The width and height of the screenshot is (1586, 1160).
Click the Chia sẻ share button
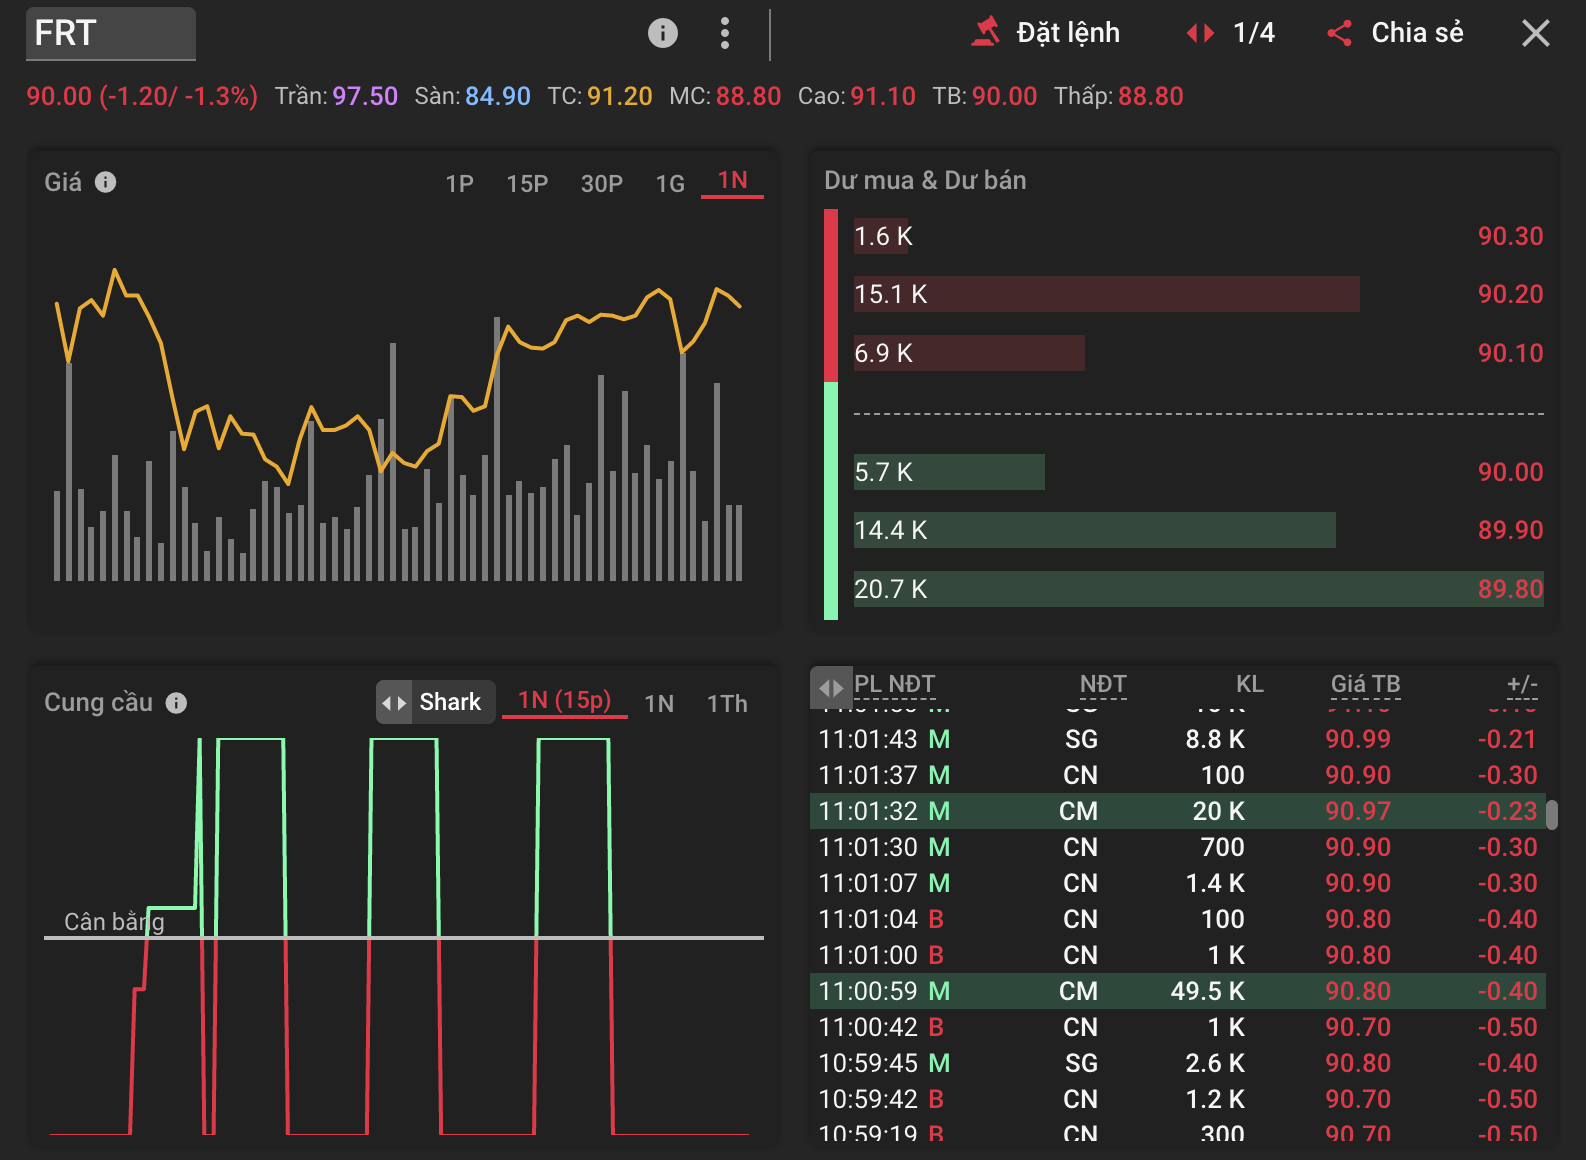[1395, 33]
